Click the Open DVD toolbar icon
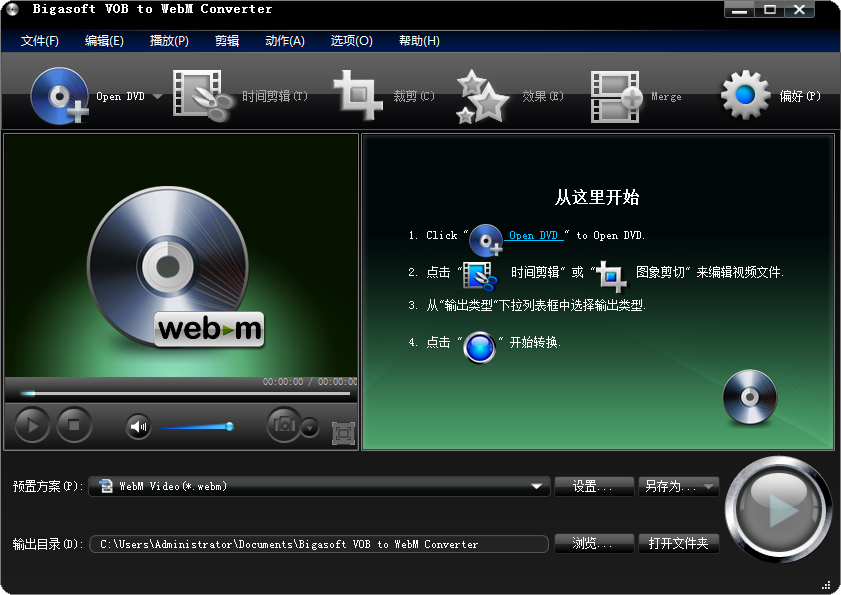Image resolution: width=841 pixels, height=595 pixels. (x=58, y=95)
